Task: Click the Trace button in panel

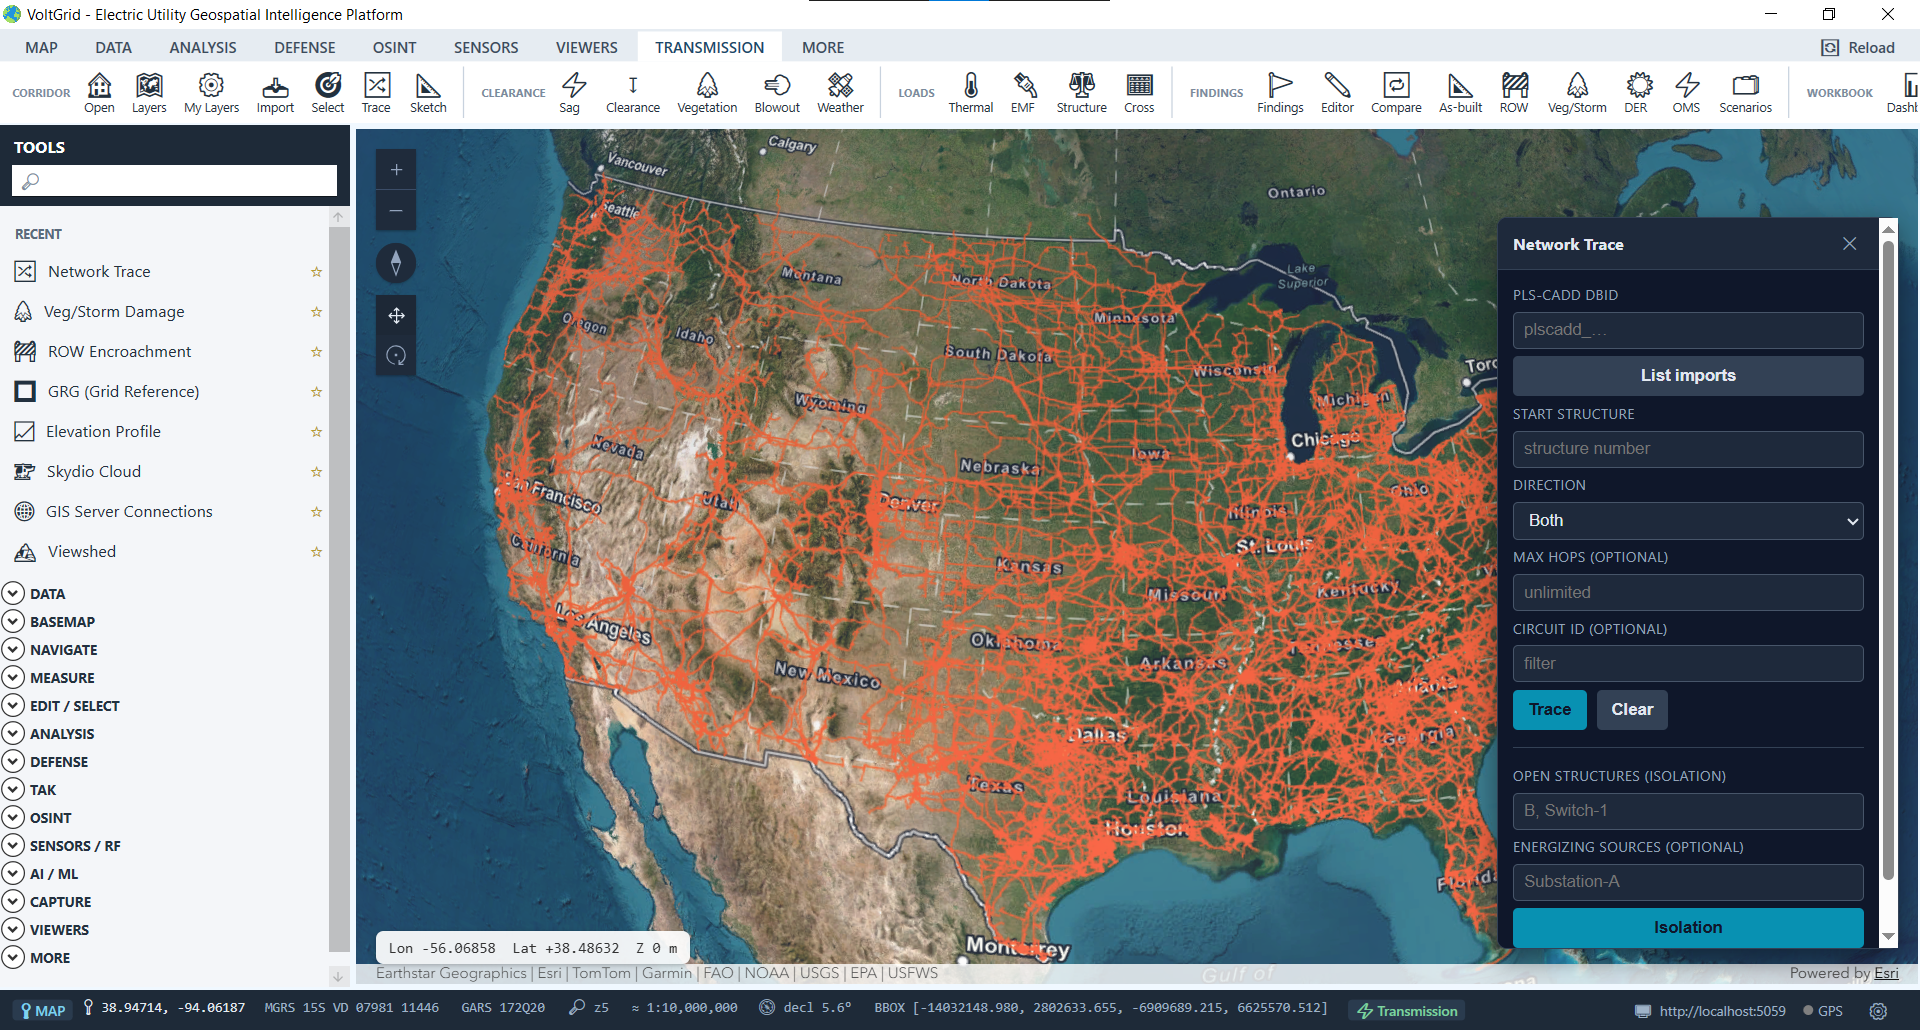Action: [x=1550, y=710]
